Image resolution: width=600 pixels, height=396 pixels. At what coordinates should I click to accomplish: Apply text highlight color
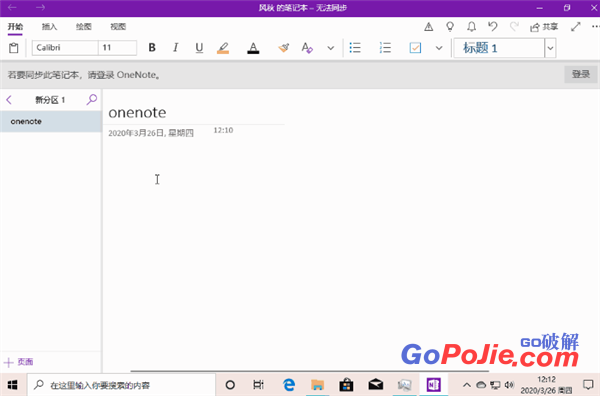223,48
